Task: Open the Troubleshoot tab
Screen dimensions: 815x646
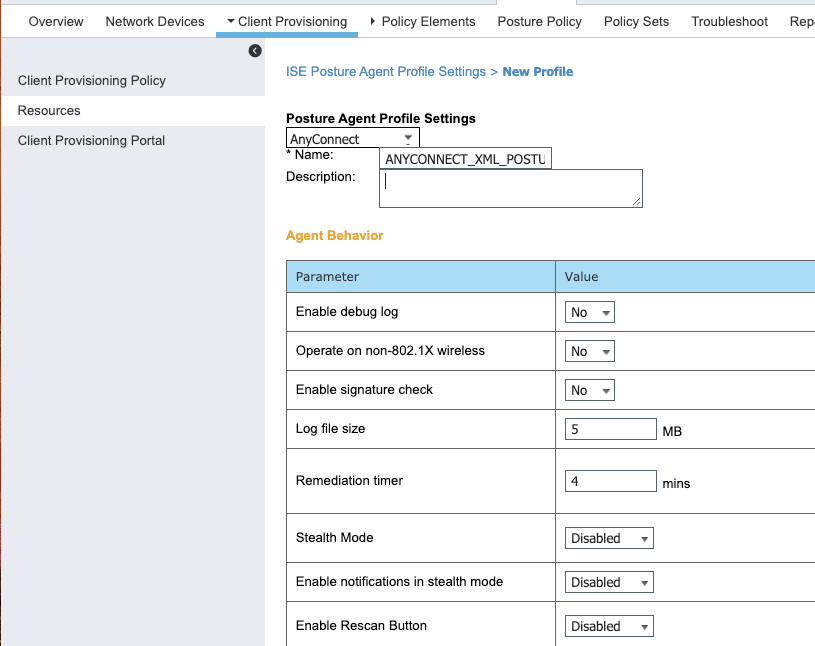Action: pos(729,21)
